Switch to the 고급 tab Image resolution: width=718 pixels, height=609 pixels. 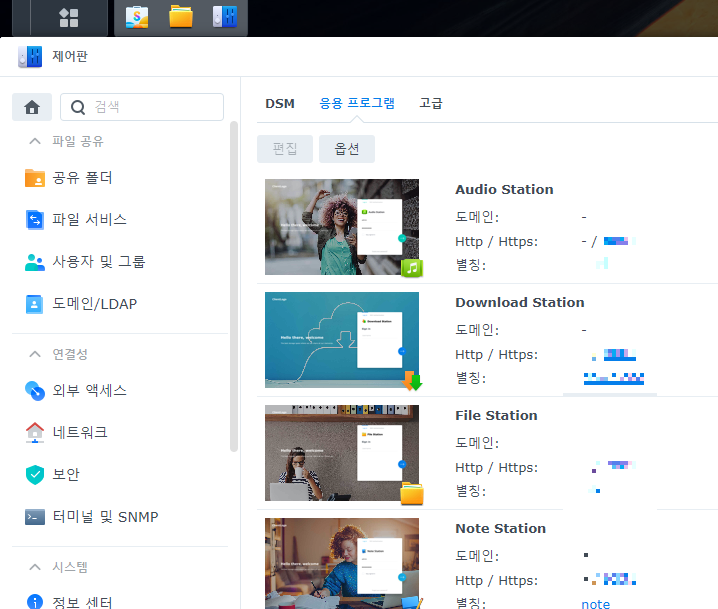pyautogui.click(x=431, y=103)
